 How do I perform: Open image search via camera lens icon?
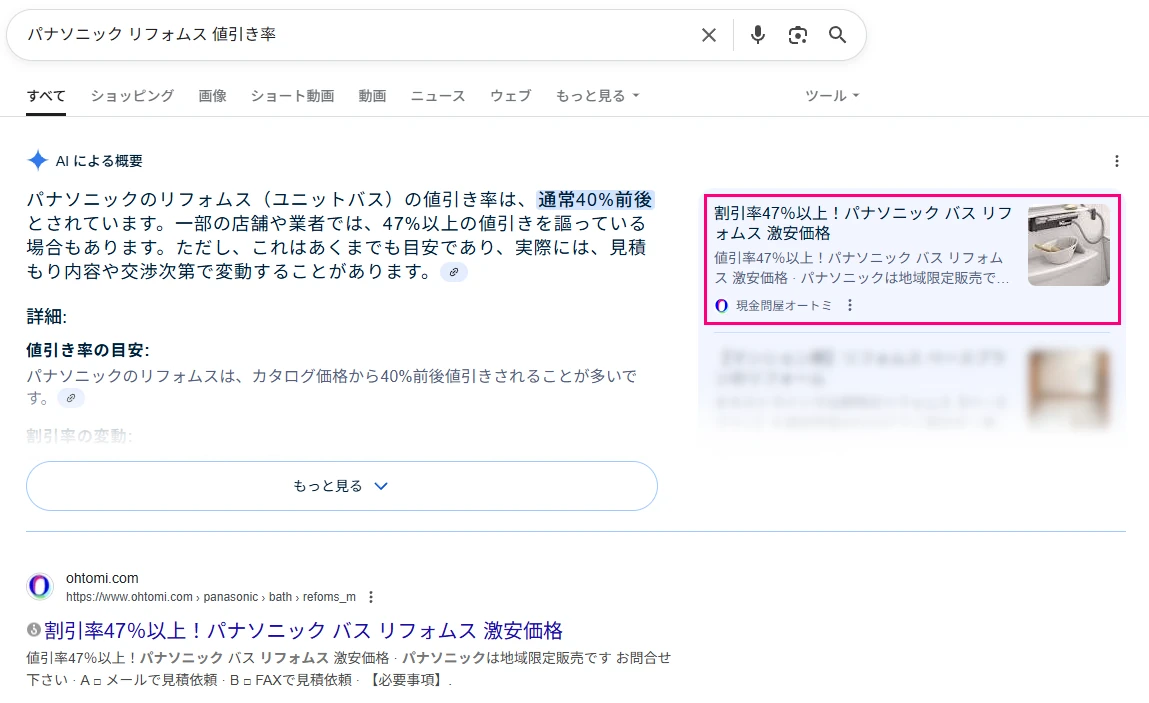(797, 35)
